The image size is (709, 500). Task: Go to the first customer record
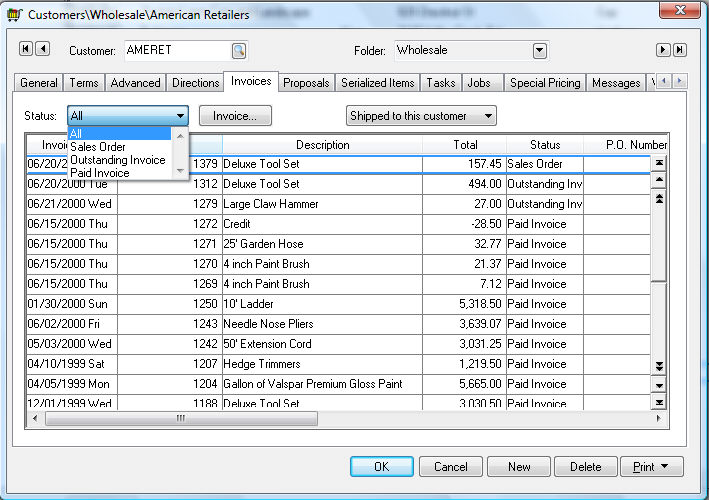pos(26,50)
